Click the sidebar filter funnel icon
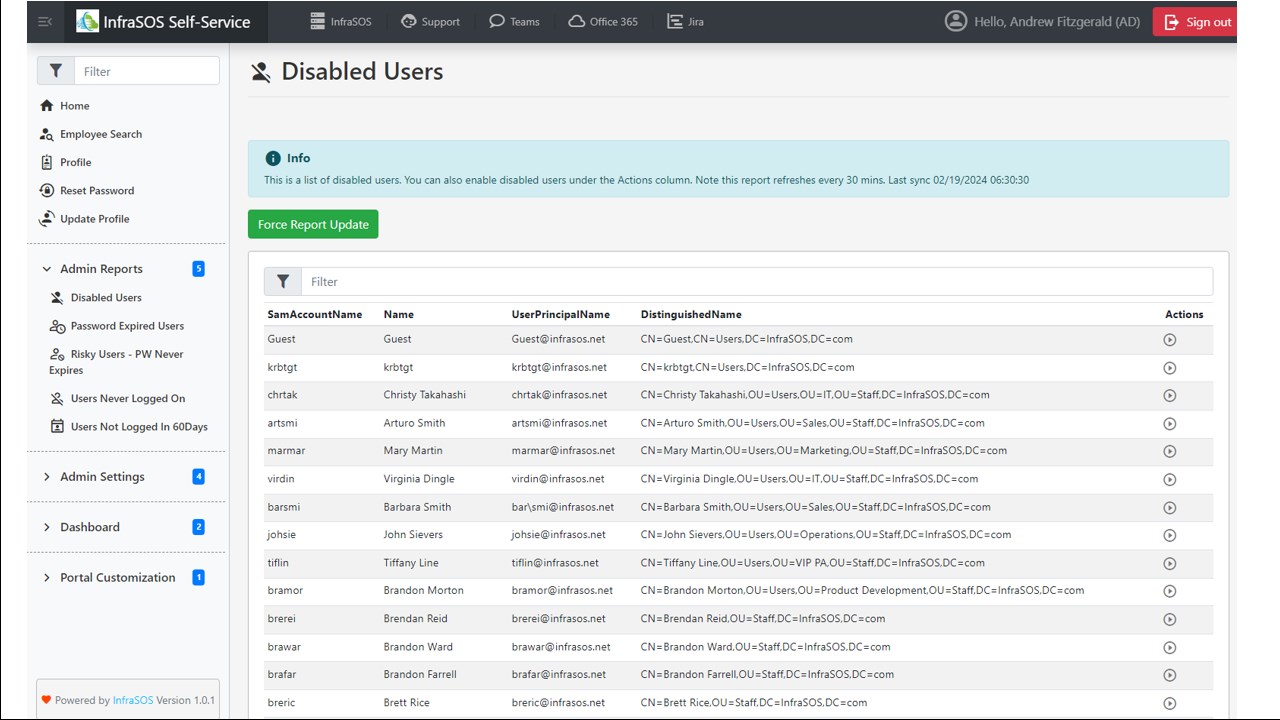The height and width of the screenshot is (720, 1280). click(x=56, y=71)
